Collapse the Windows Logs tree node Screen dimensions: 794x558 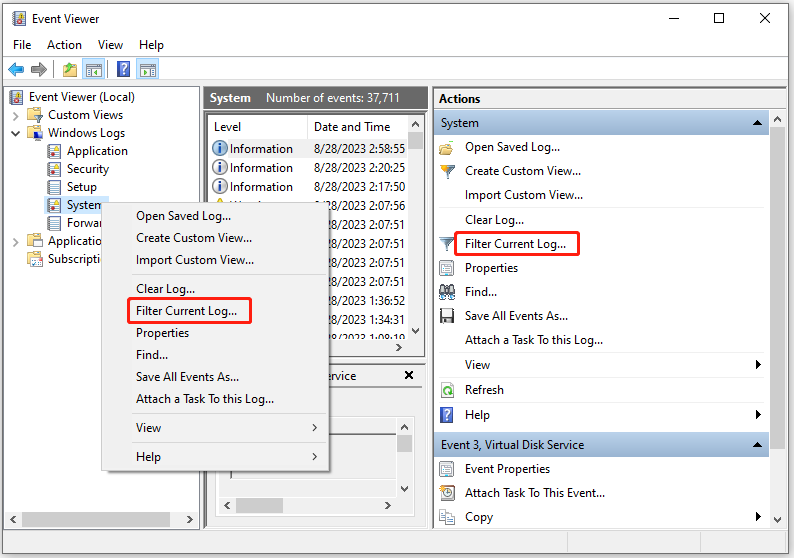(x=16, y=133)
